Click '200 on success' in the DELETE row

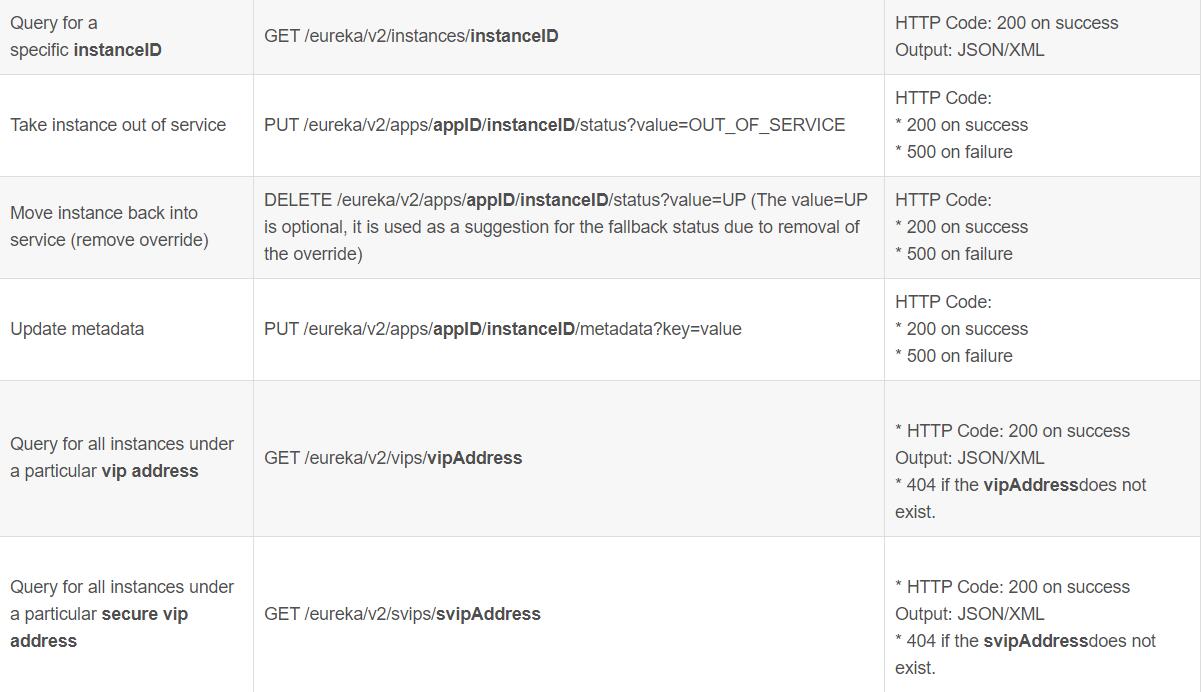click(961, 227)
